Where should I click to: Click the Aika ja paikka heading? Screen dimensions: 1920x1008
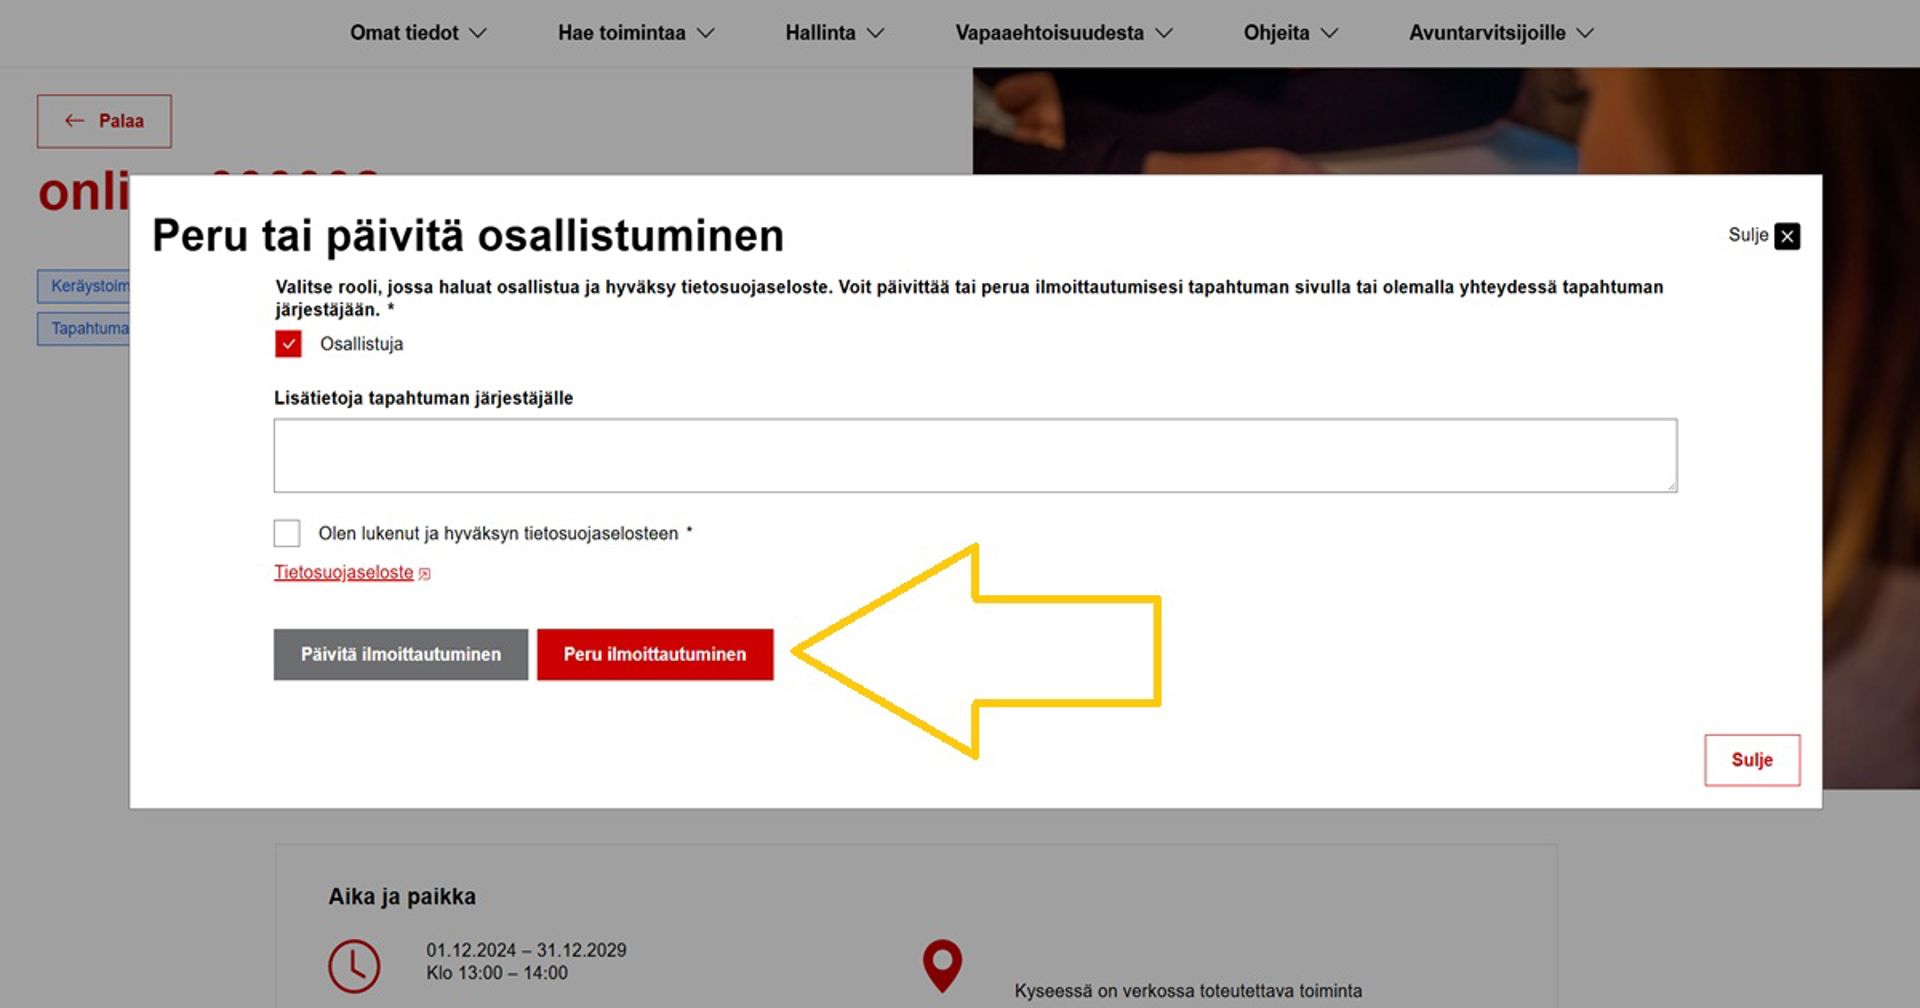click(402, 897)
